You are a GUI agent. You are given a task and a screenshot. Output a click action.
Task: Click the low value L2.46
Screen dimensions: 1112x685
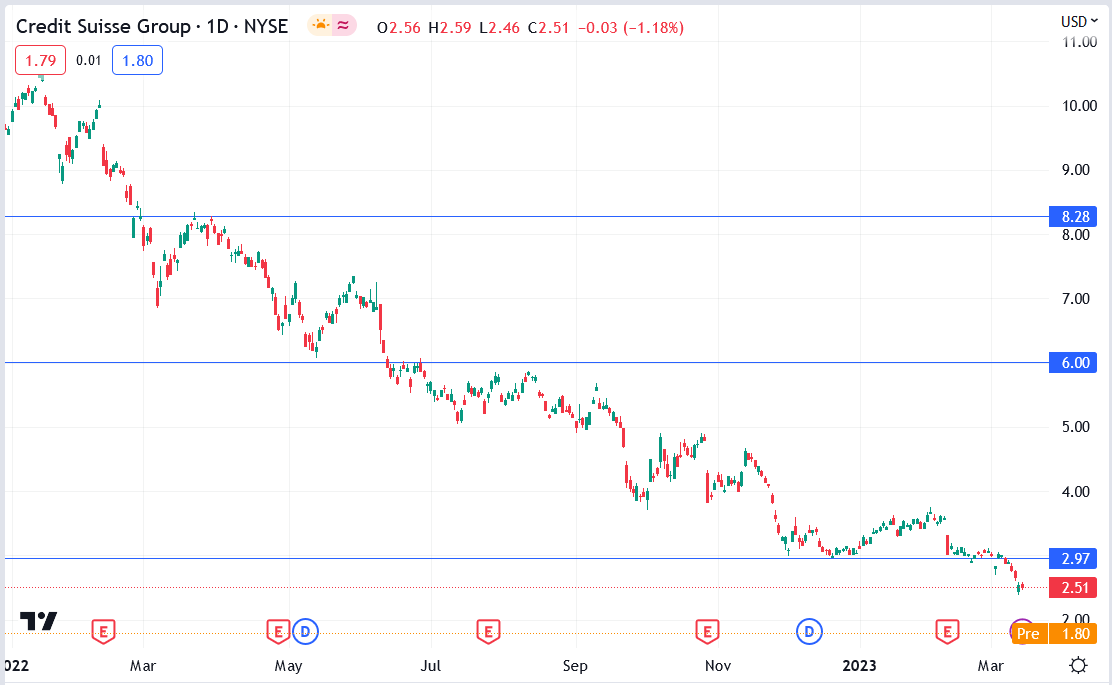[499, 28]
